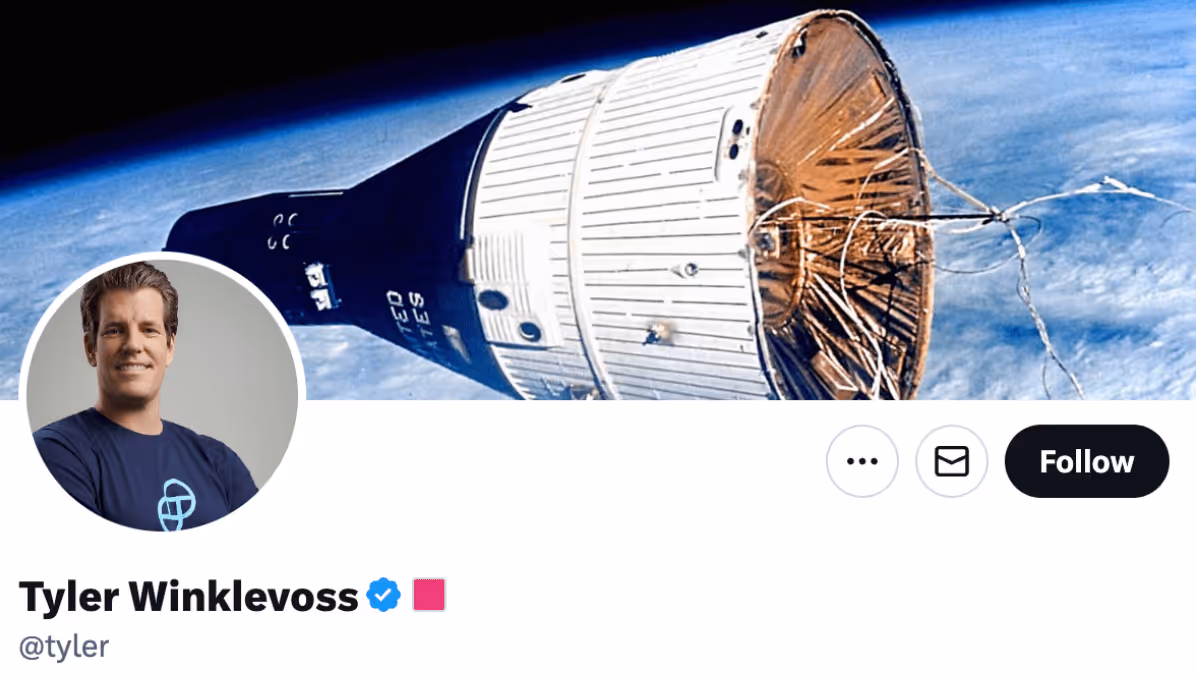Follow Tyler Winklevoss
This screenshot has width=1196, height=678.
coord(1087,461)
